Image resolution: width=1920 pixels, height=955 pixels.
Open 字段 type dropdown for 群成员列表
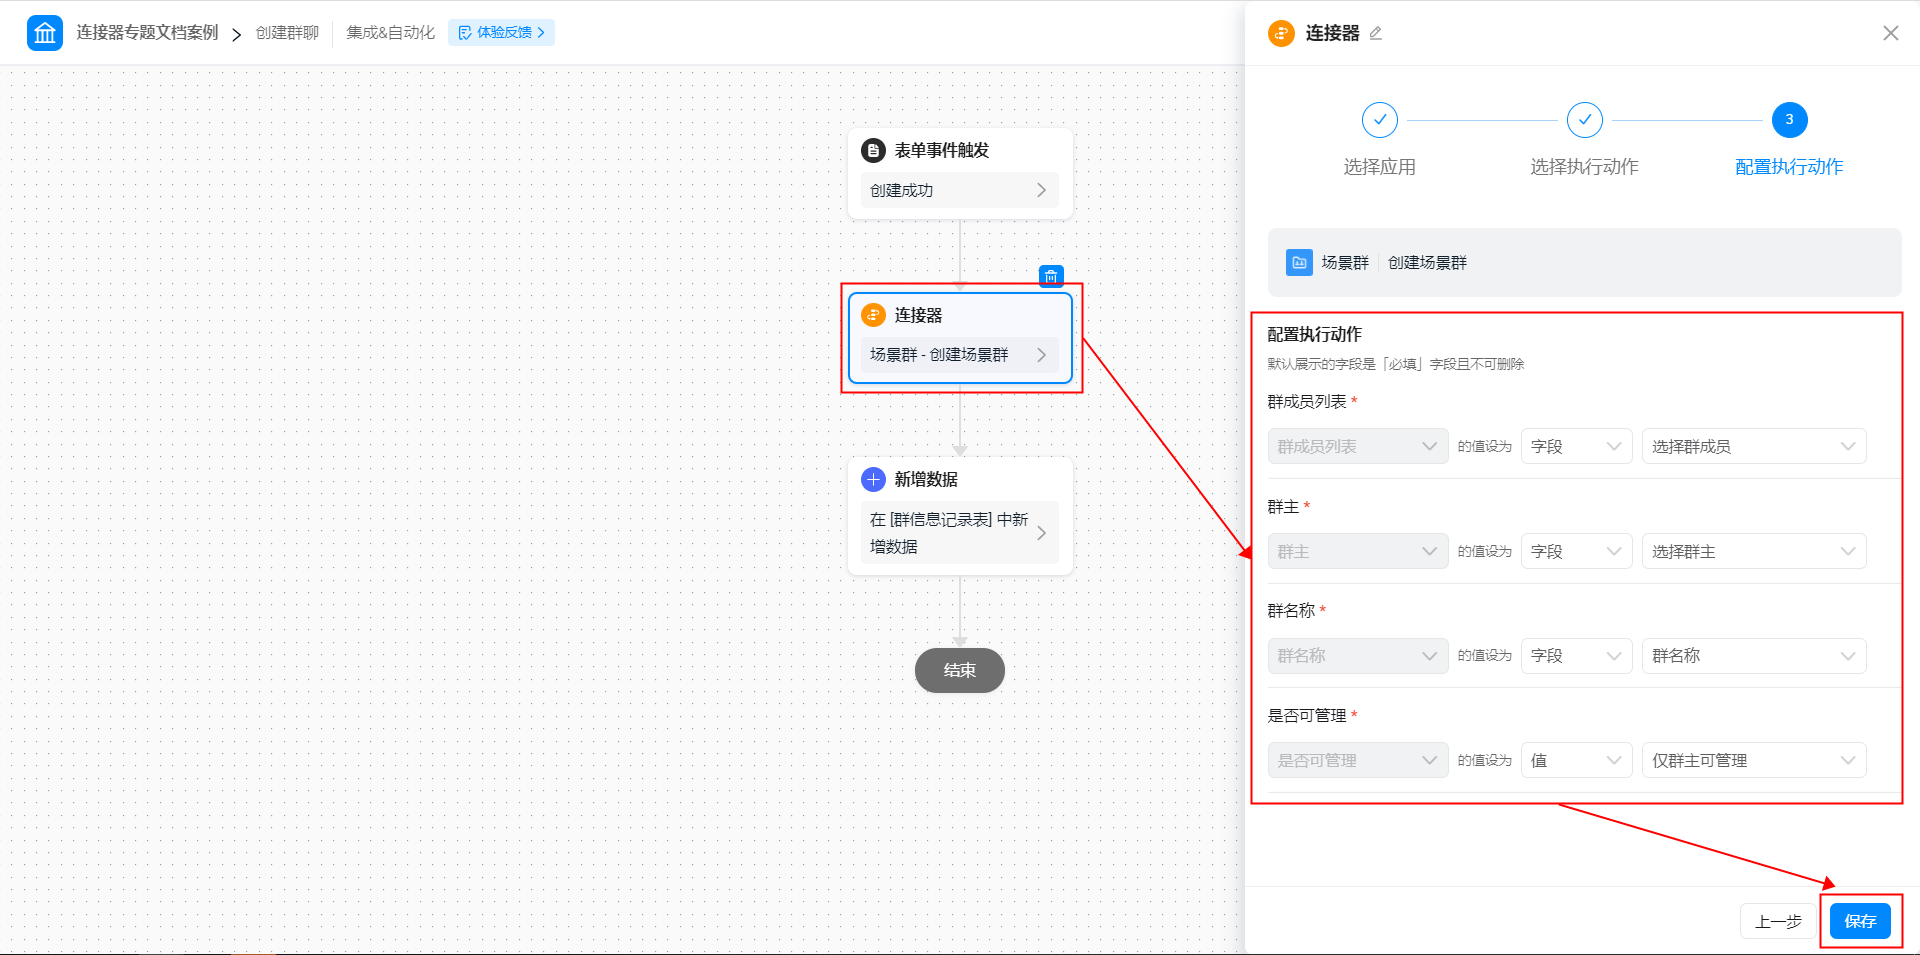coord(1577,446)
